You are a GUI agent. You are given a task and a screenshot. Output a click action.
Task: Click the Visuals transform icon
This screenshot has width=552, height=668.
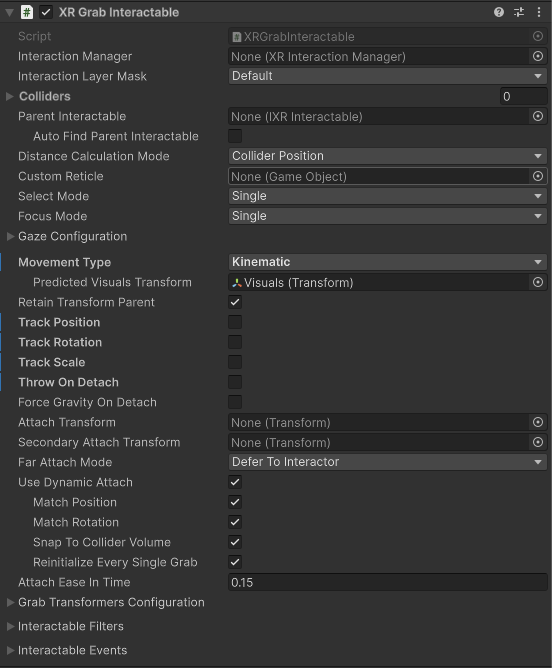pos(237,282)
